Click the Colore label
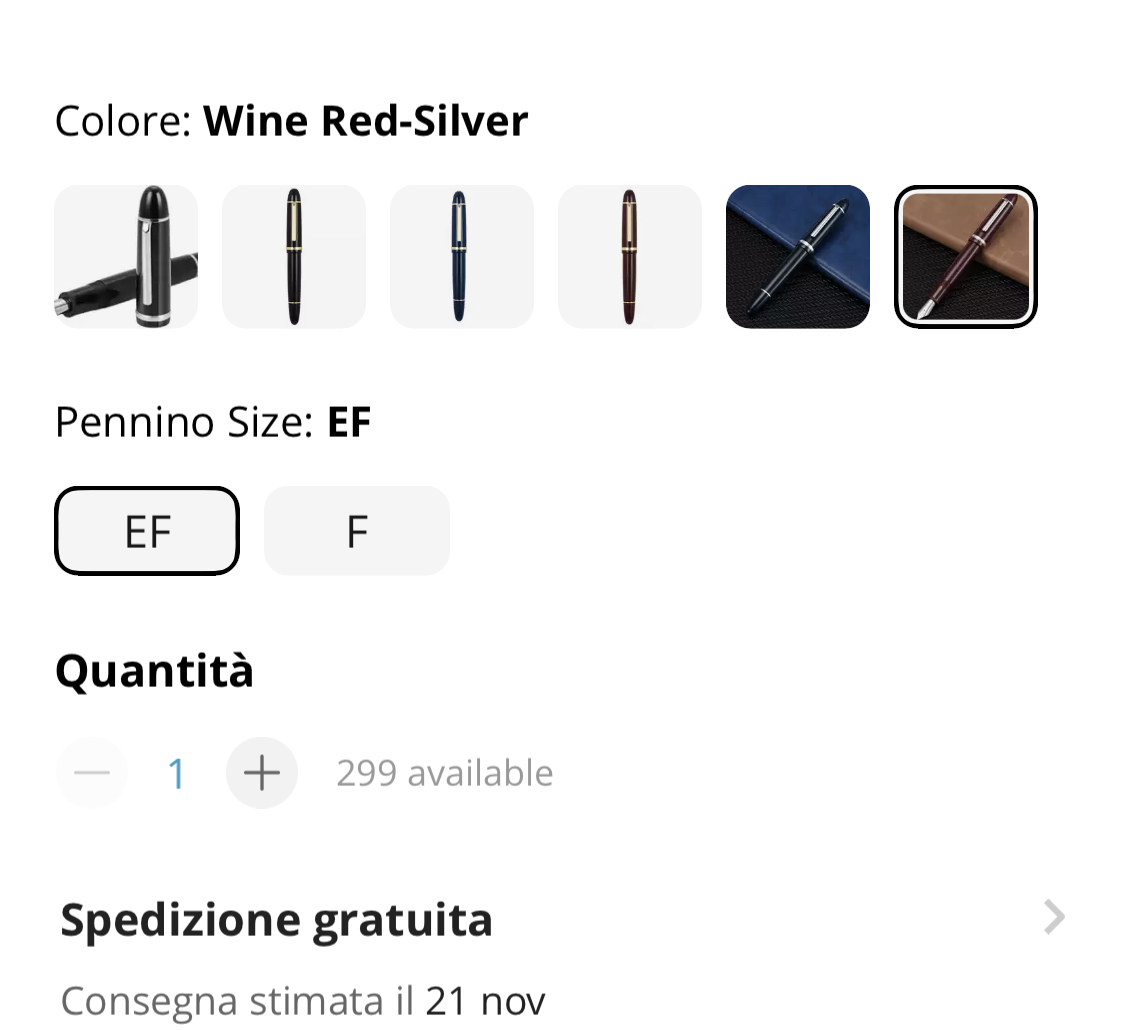Viewport: 1125px width, 1030px height. pyautogui.click(x=122, y=121)
